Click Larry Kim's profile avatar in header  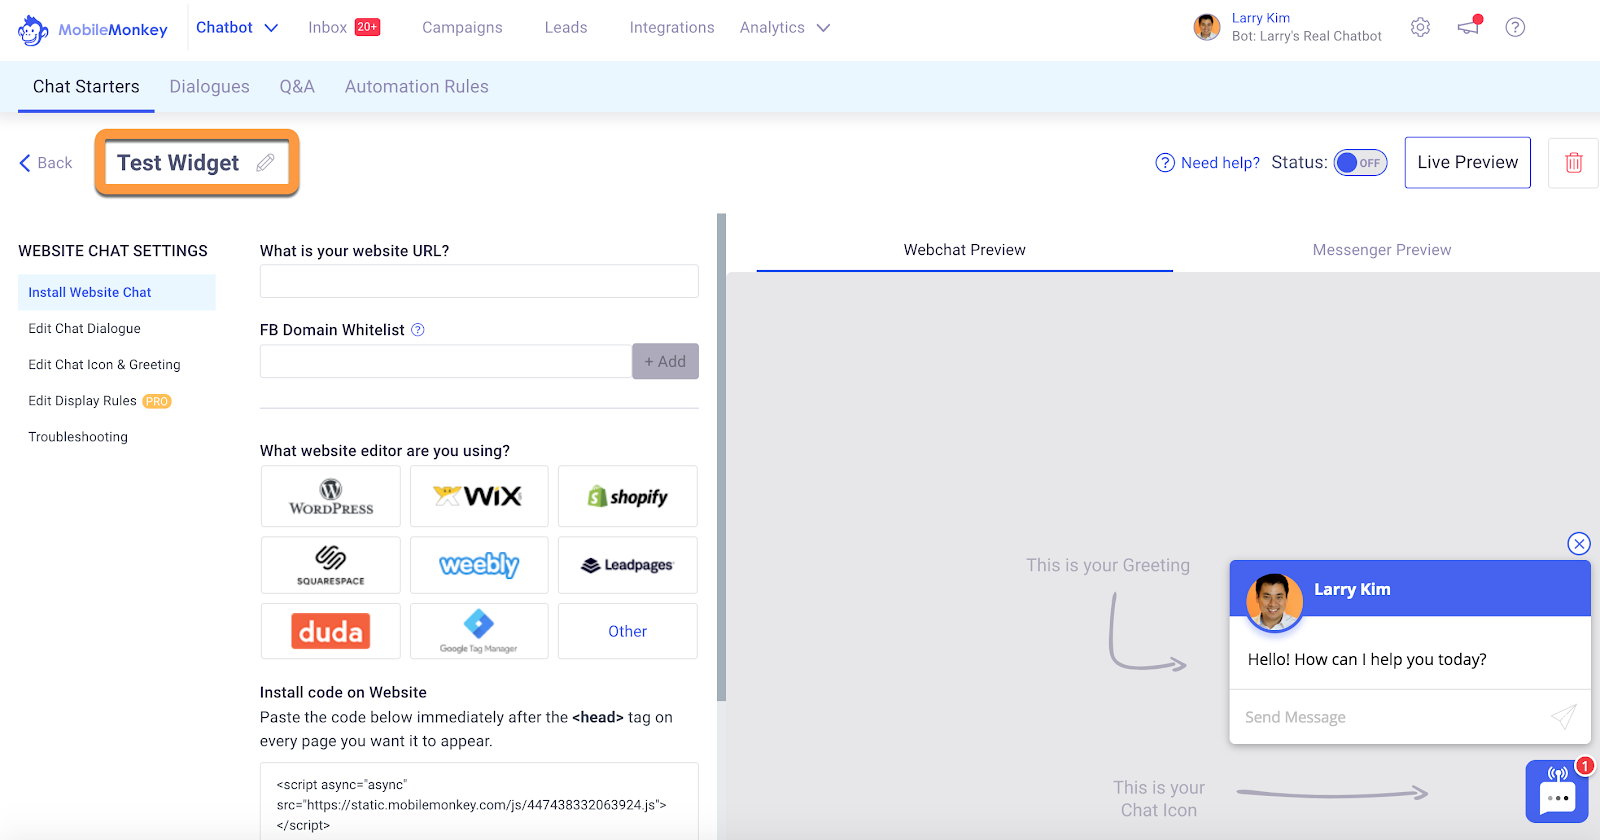pyautogui.click(x=1207, y=27)
